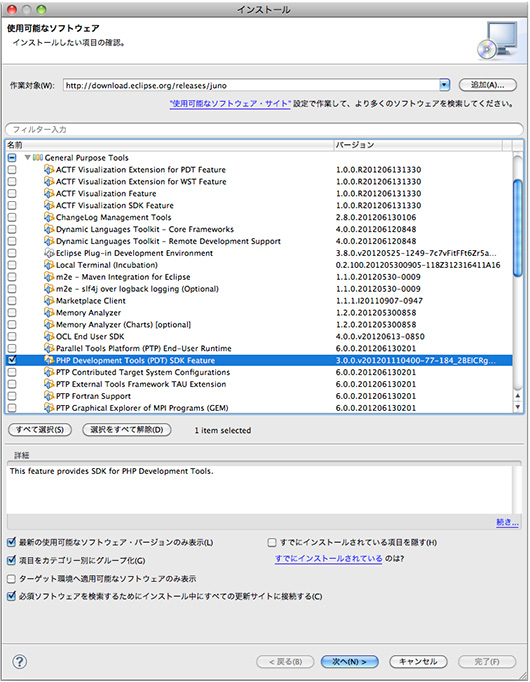Click the icon of ACTF Visualization Extension for WST Feature
Viewport: 530px width, 682px height.
[49, 181]
